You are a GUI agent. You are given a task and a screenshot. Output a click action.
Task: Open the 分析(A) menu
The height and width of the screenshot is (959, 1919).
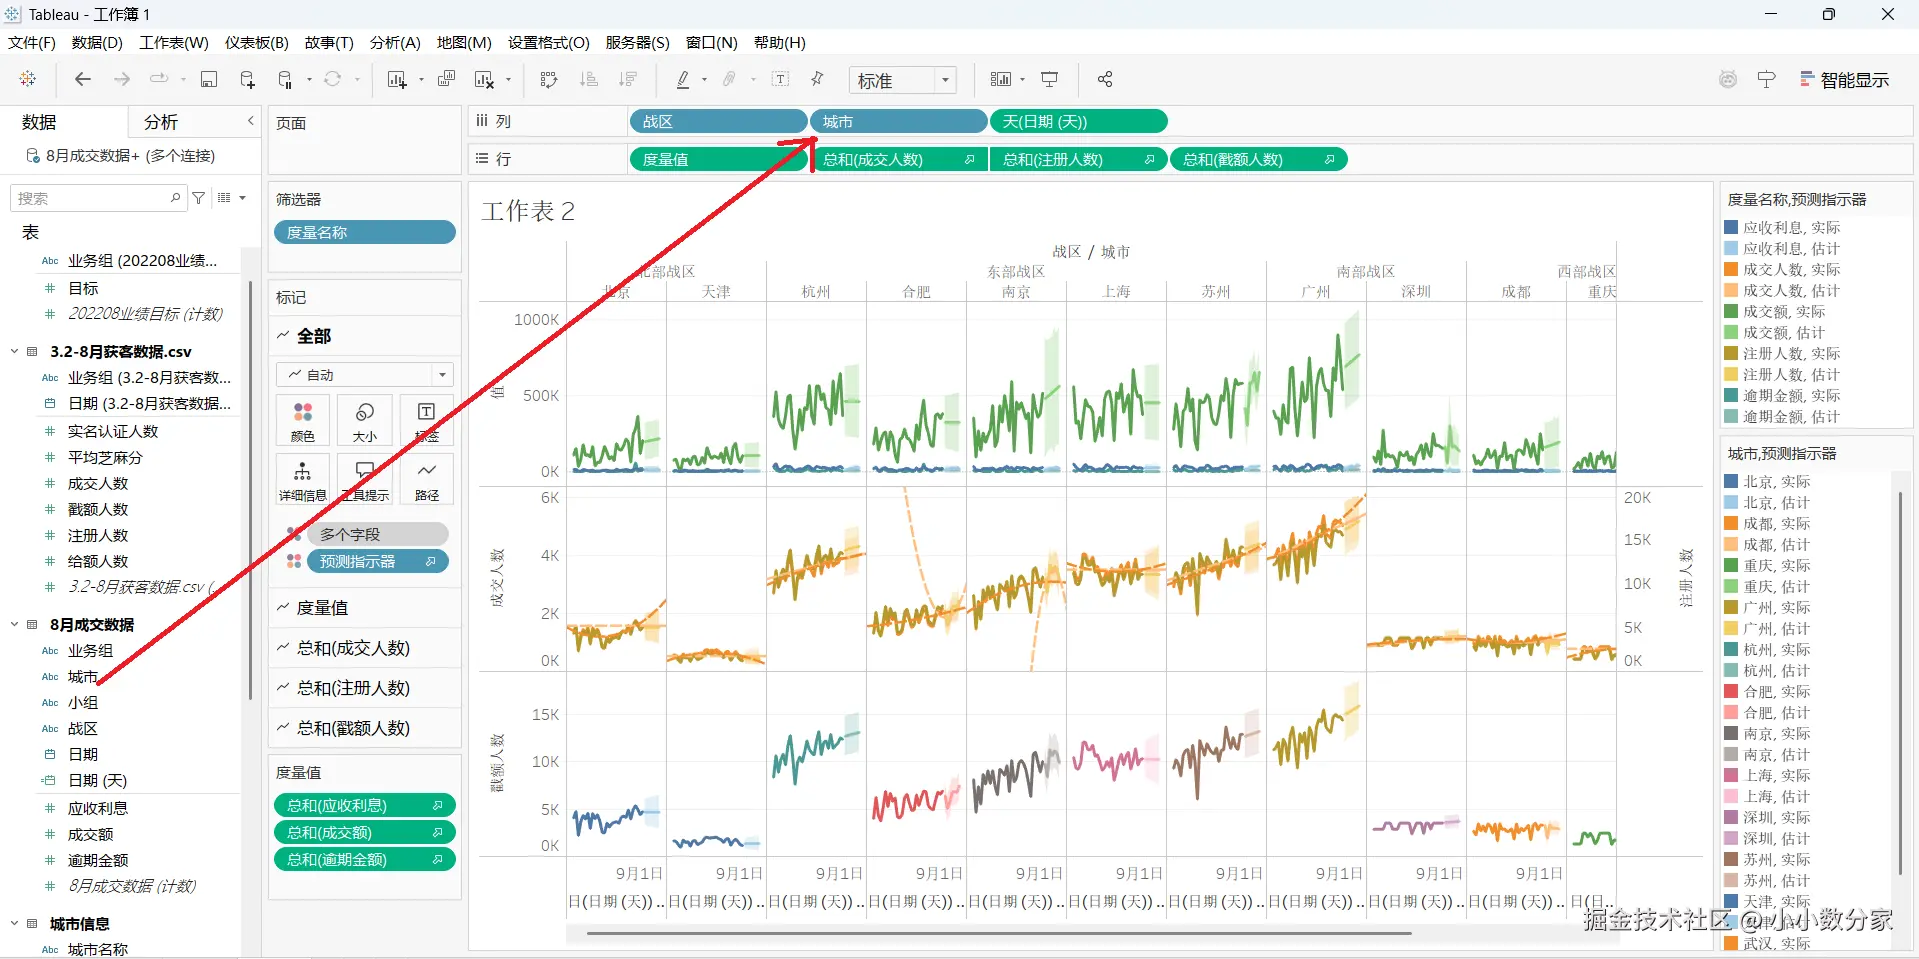click(395, 42)
